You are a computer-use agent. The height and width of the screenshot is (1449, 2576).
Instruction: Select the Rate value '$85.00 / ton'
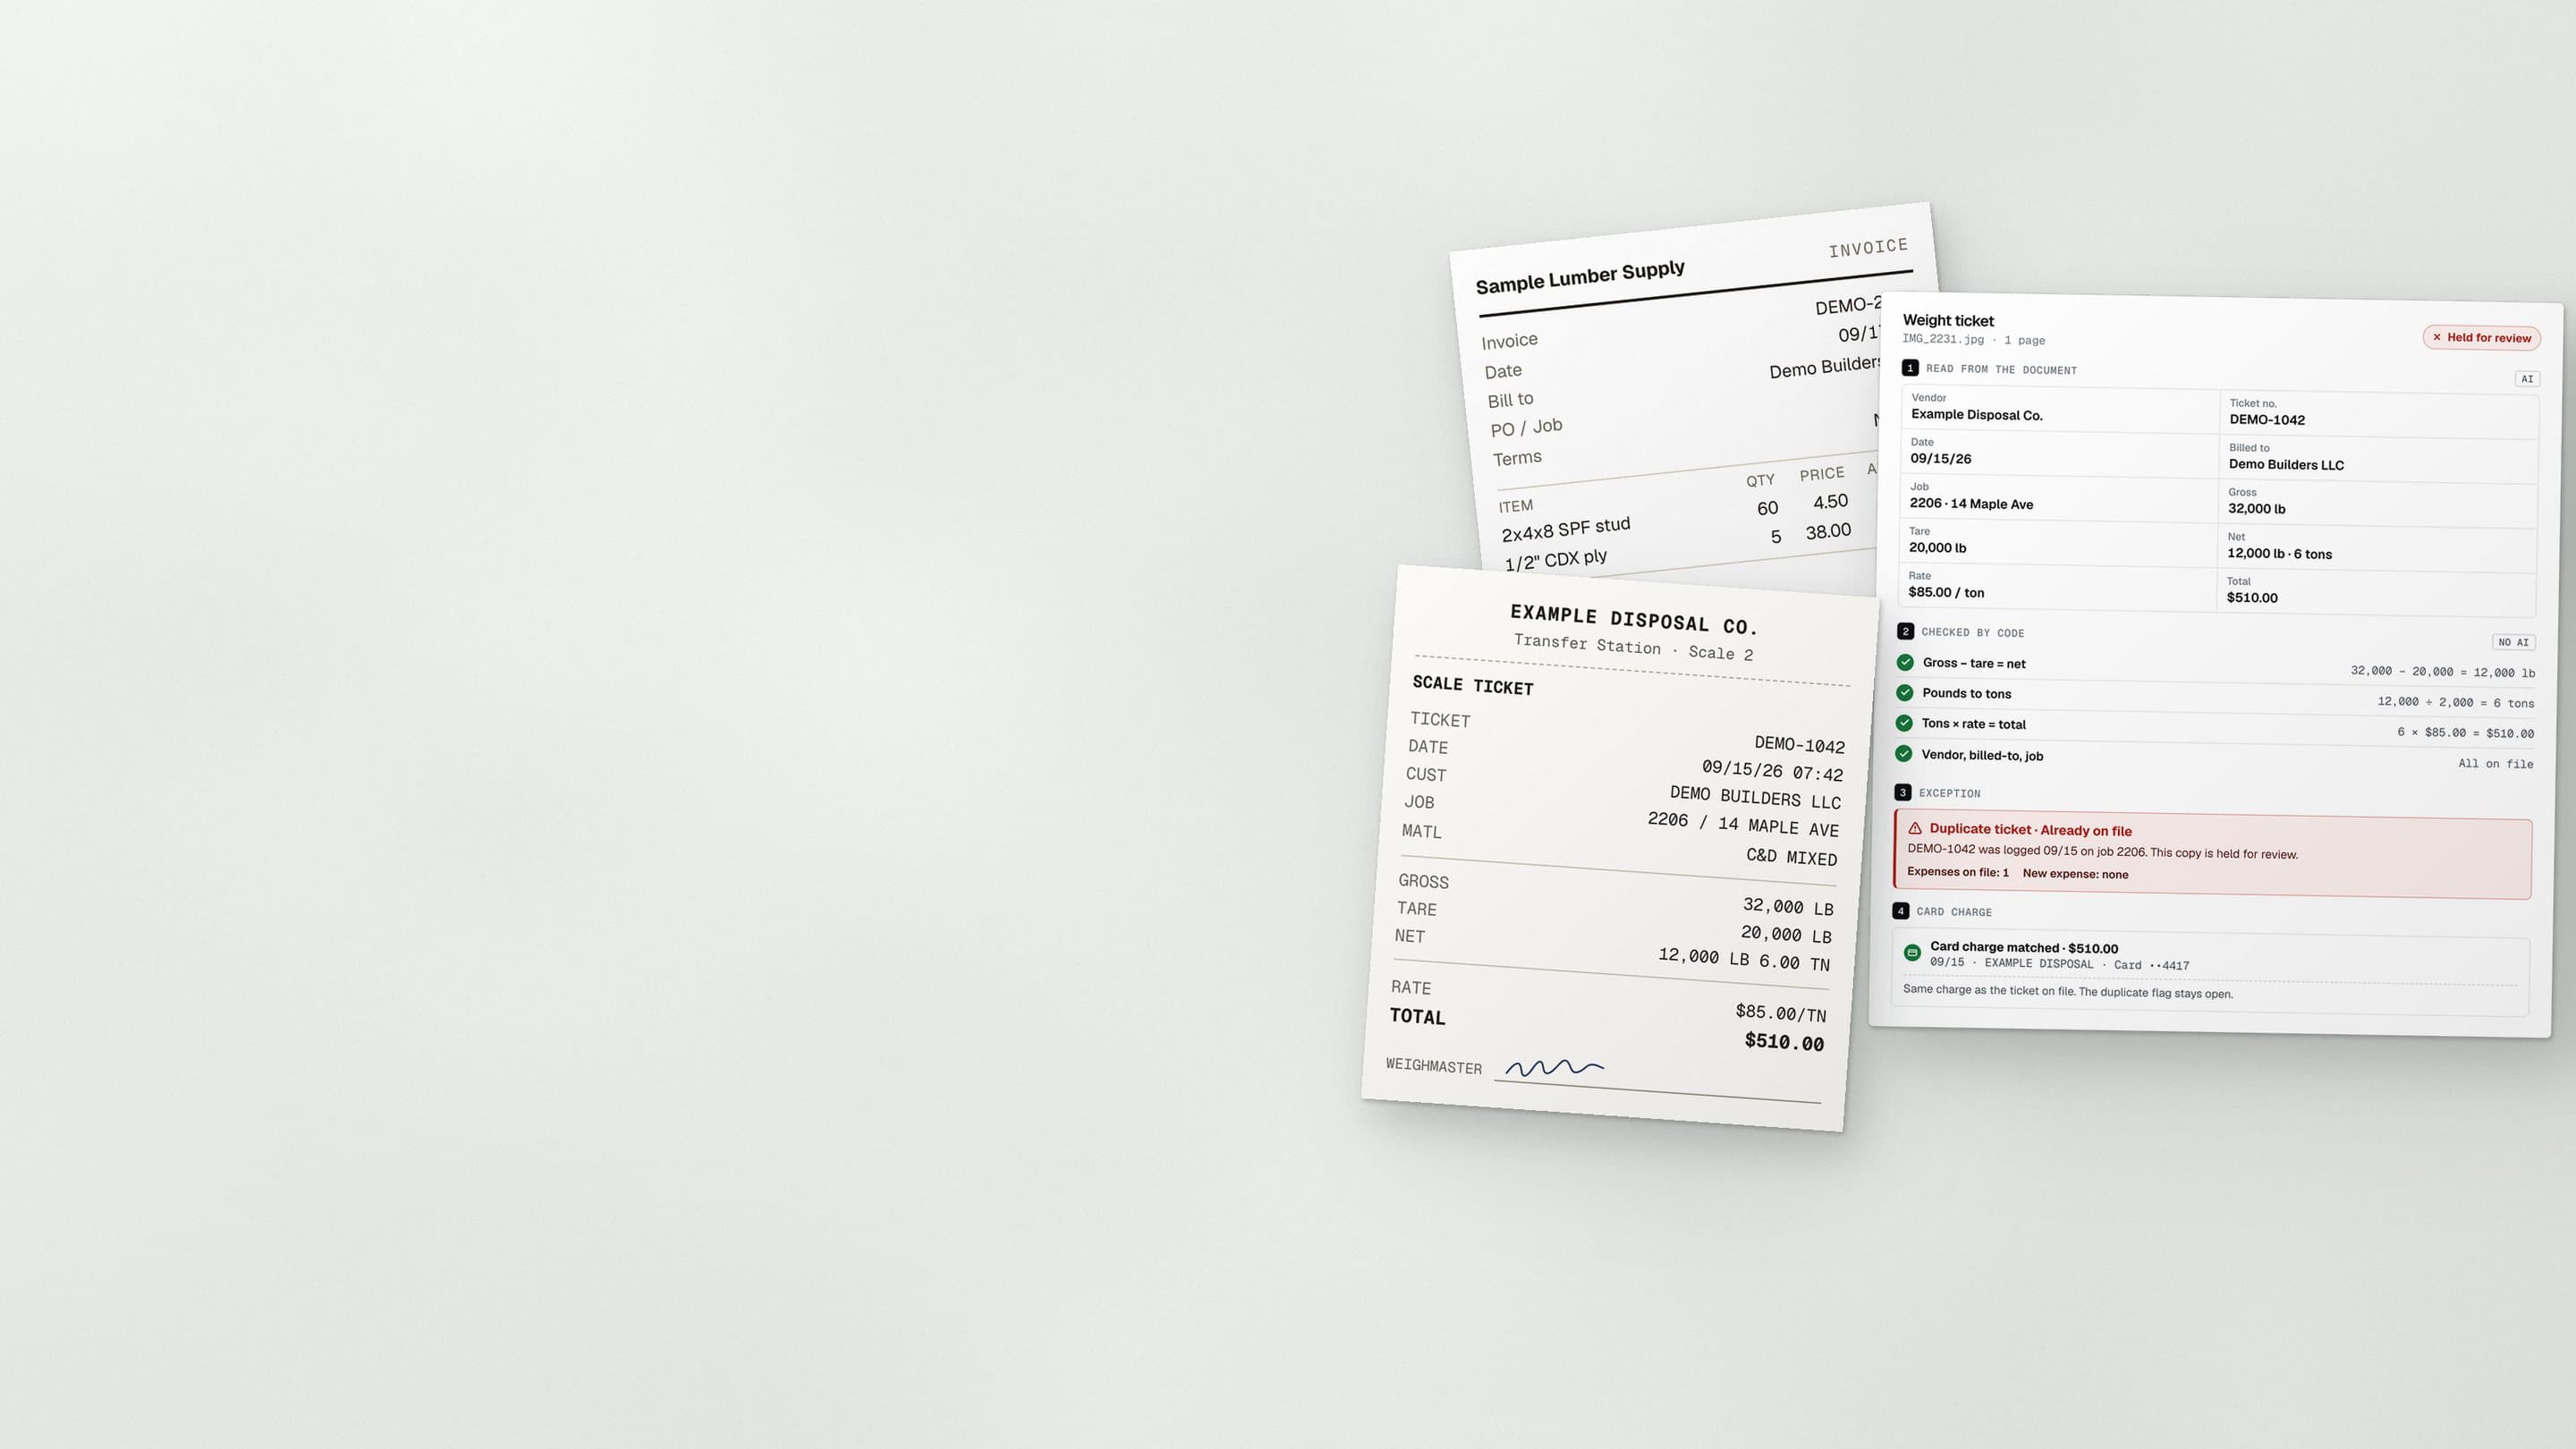tap(1946, 592)
